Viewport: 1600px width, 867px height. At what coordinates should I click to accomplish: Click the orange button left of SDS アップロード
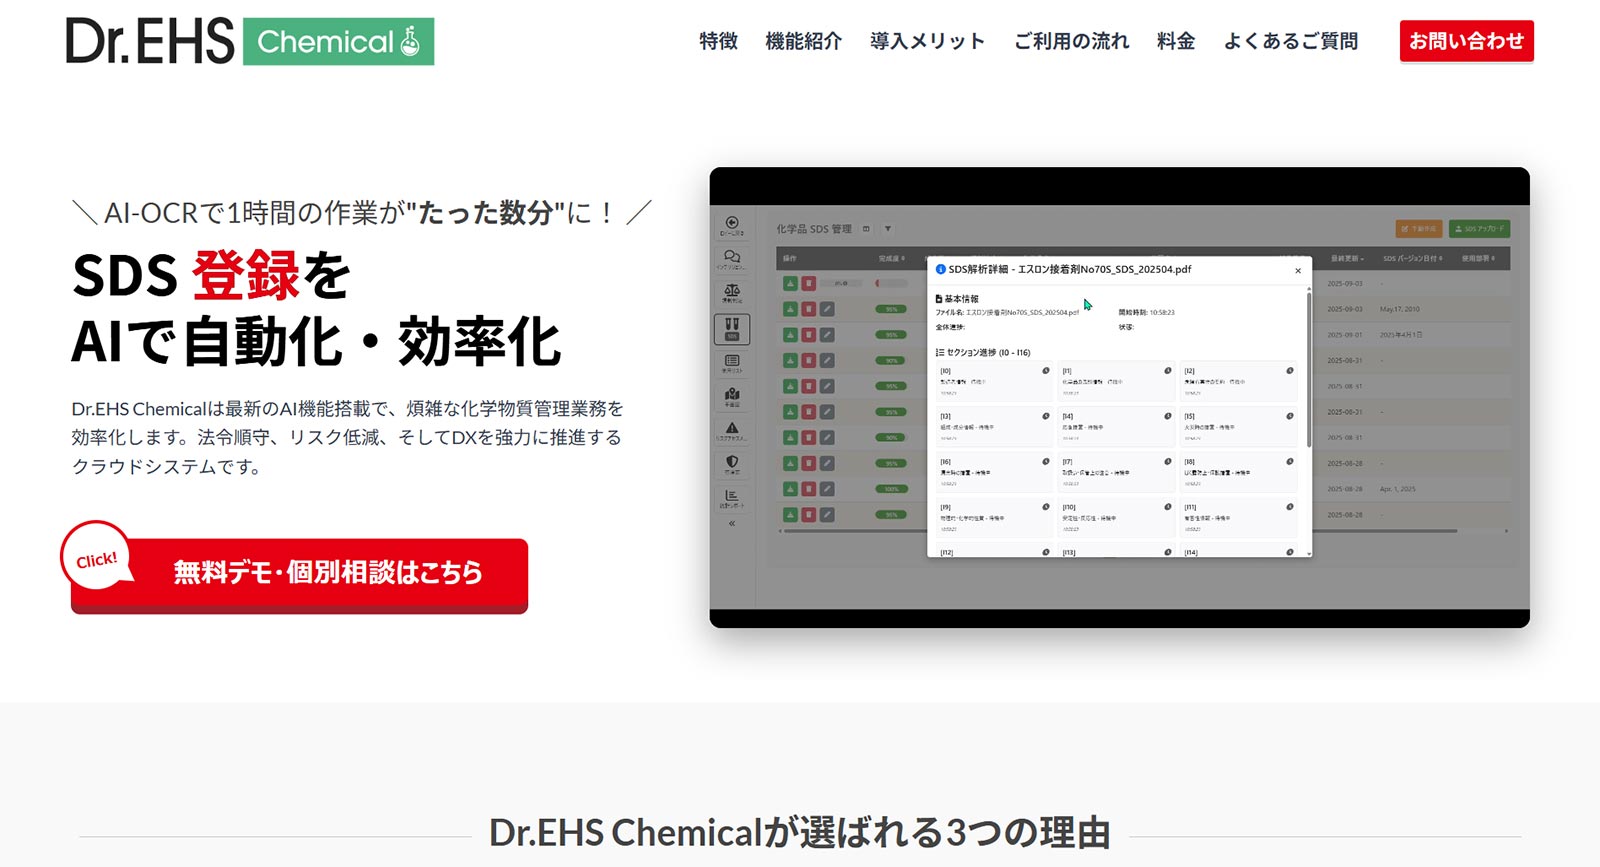coord(1418,229)
